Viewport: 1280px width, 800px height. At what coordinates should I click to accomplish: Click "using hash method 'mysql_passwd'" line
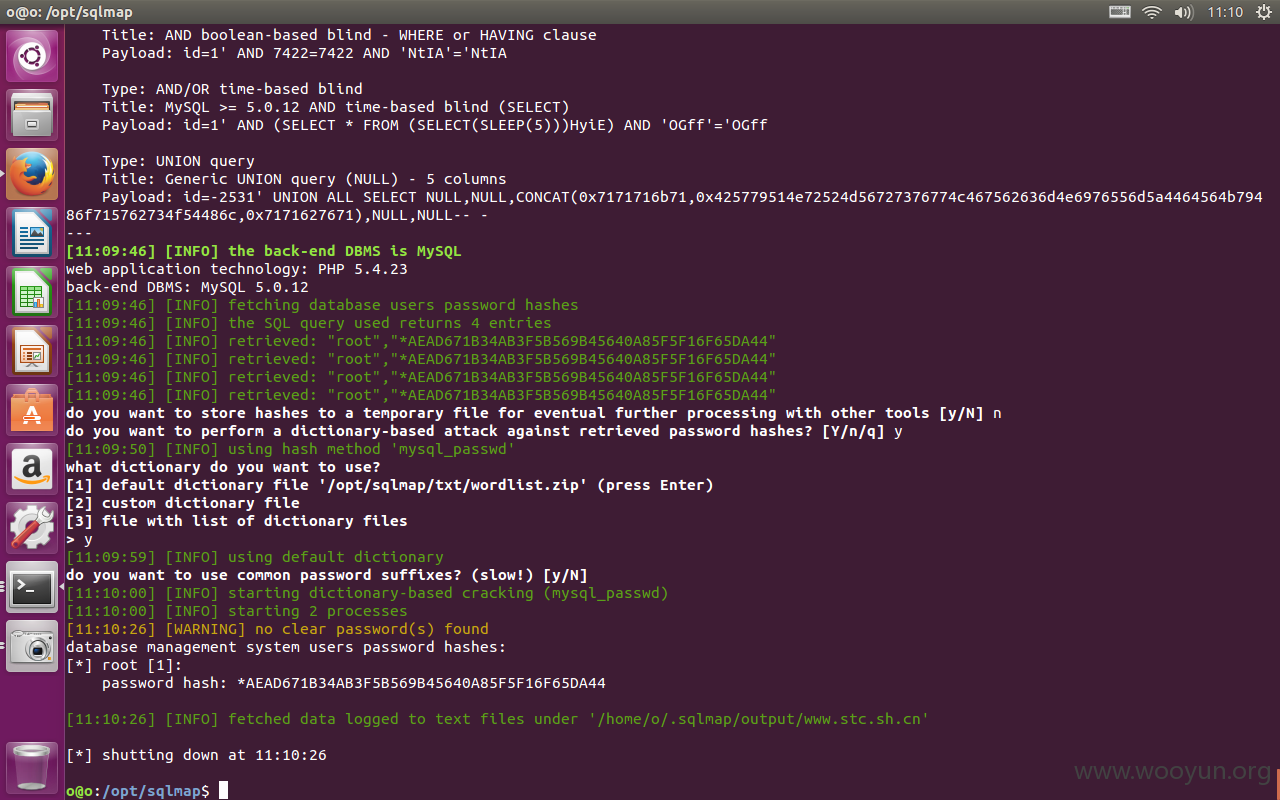[x=291, y=449]
